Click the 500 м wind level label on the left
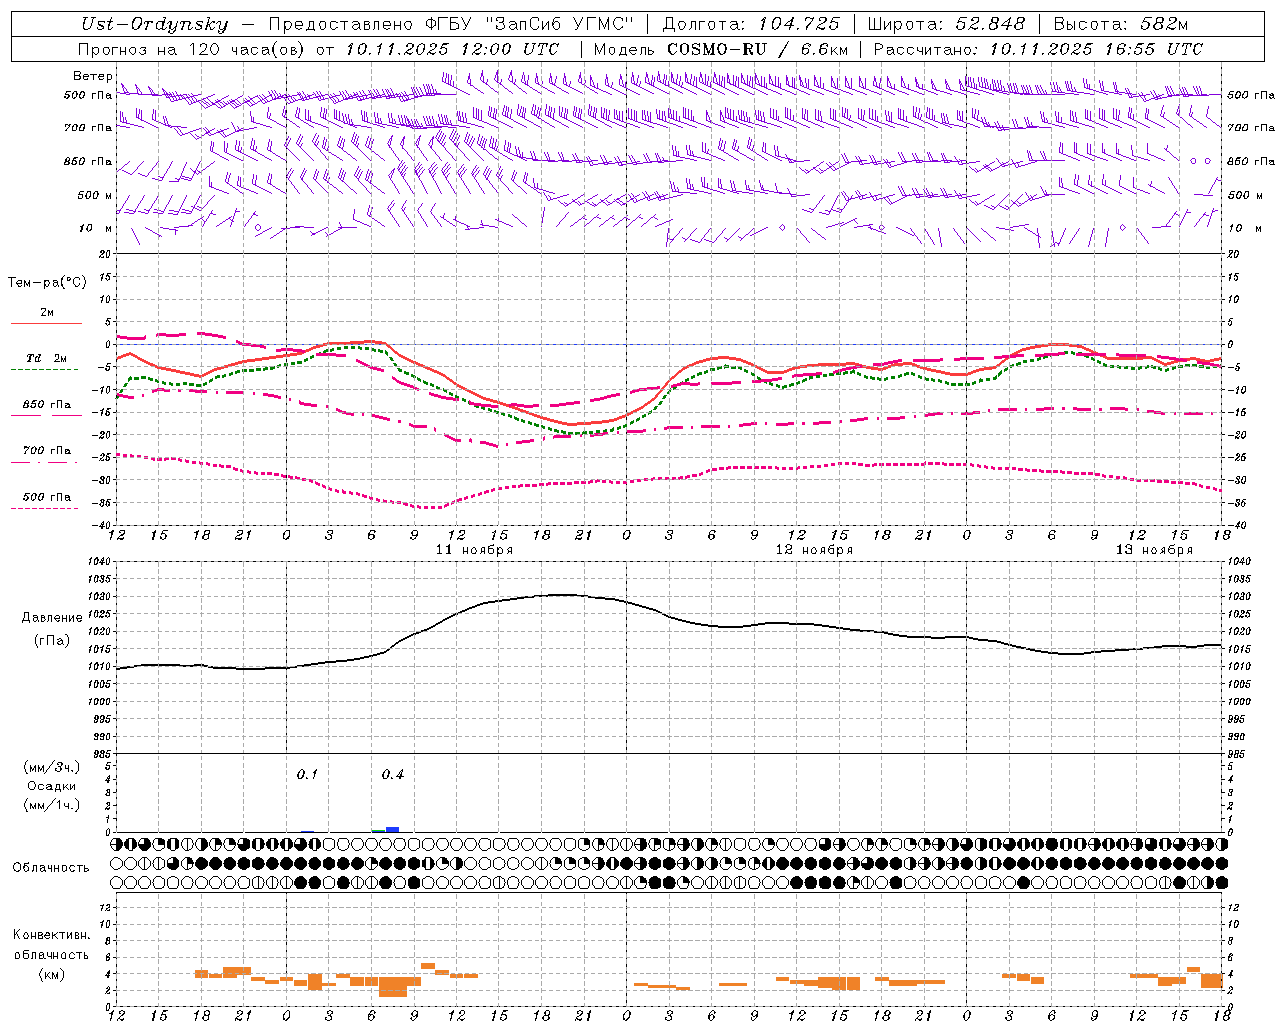1280x1024 pixels. pos(95,195)
